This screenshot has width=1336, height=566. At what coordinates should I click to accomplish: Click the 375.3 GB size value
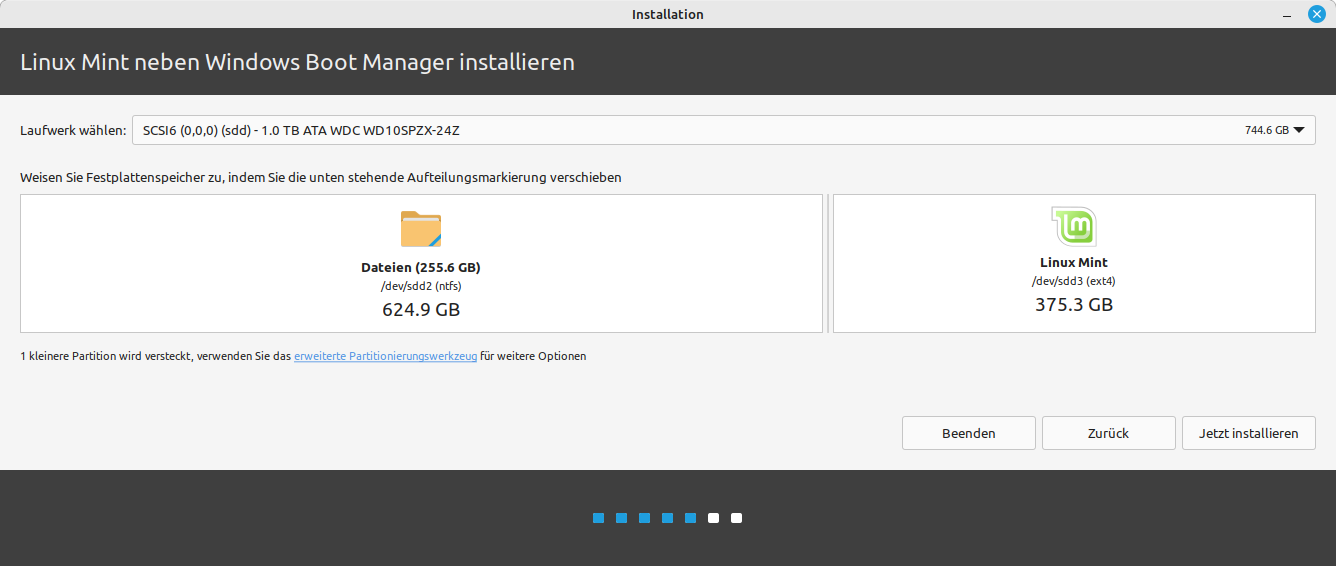tap(1074, 305)
